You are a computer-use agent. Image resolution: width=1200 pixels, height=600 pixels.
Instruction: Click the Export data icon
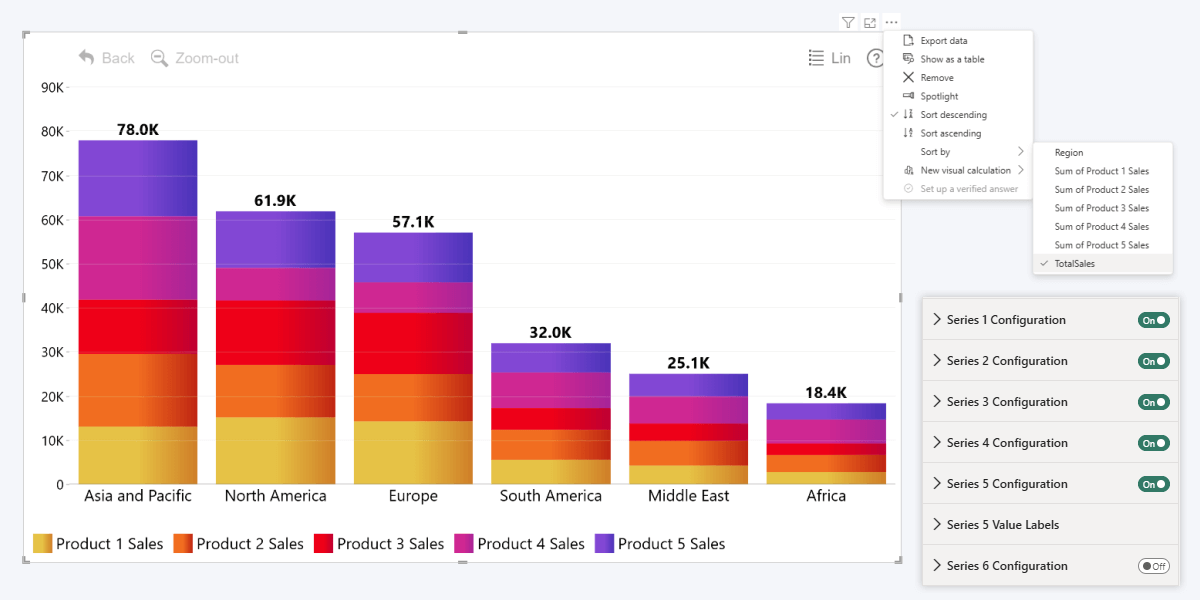(908, 41)
